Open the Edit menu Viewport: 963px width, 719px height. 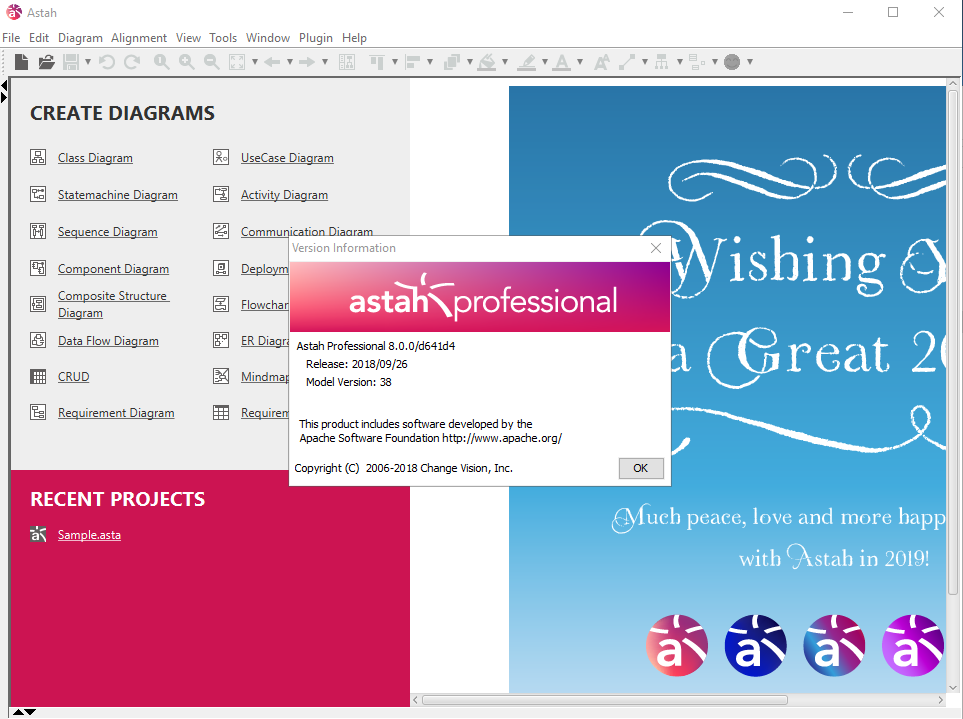[39, 37]
